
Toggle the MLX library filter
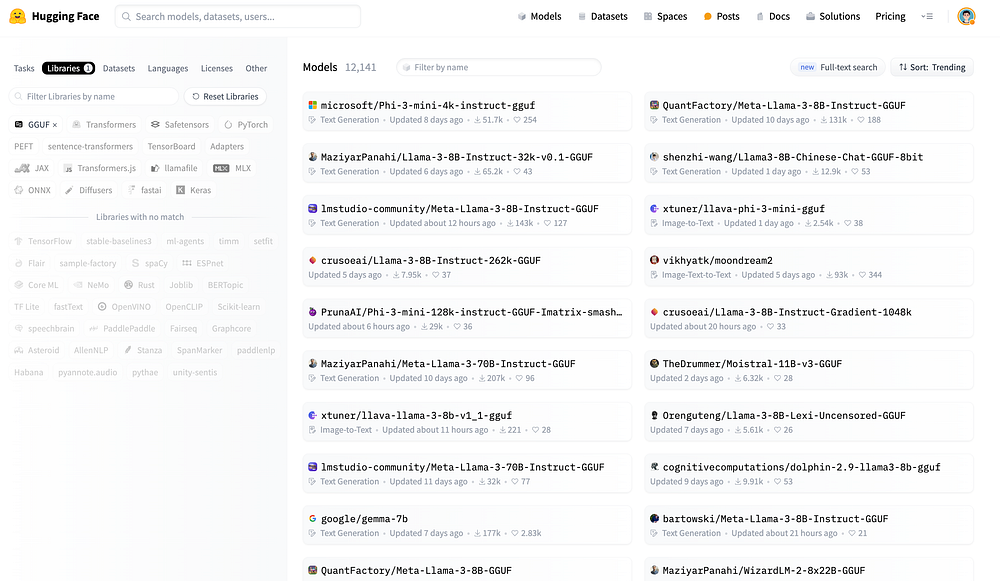point(232,168)
